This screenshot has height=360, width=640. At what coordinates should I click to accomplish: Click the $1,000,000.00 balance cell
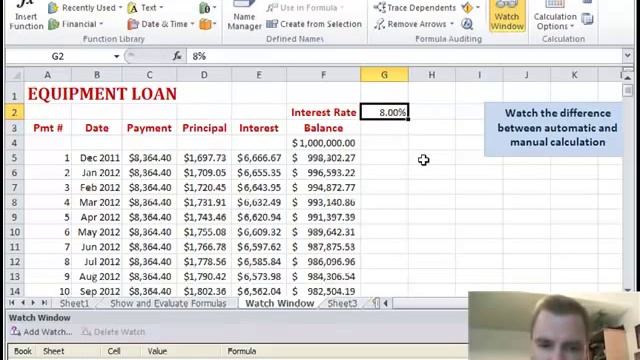[323, 143]
